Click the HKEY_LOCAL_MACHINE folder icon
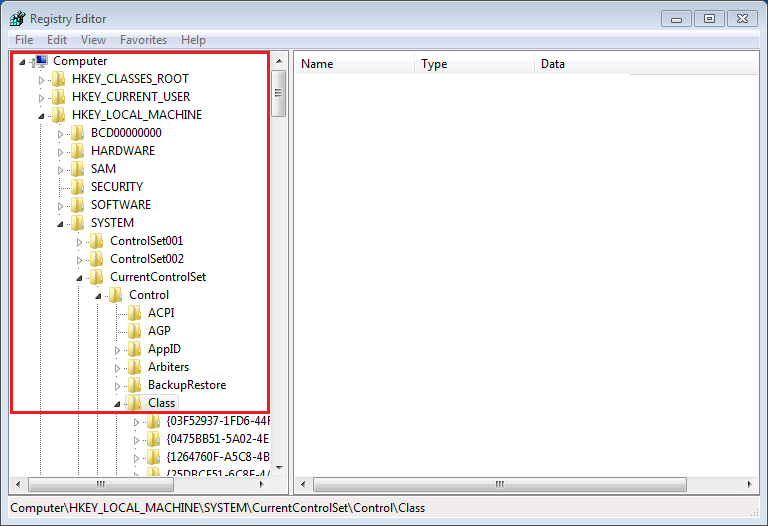The height and width of the screenshot is (526, 768). [x=59, y=115]
